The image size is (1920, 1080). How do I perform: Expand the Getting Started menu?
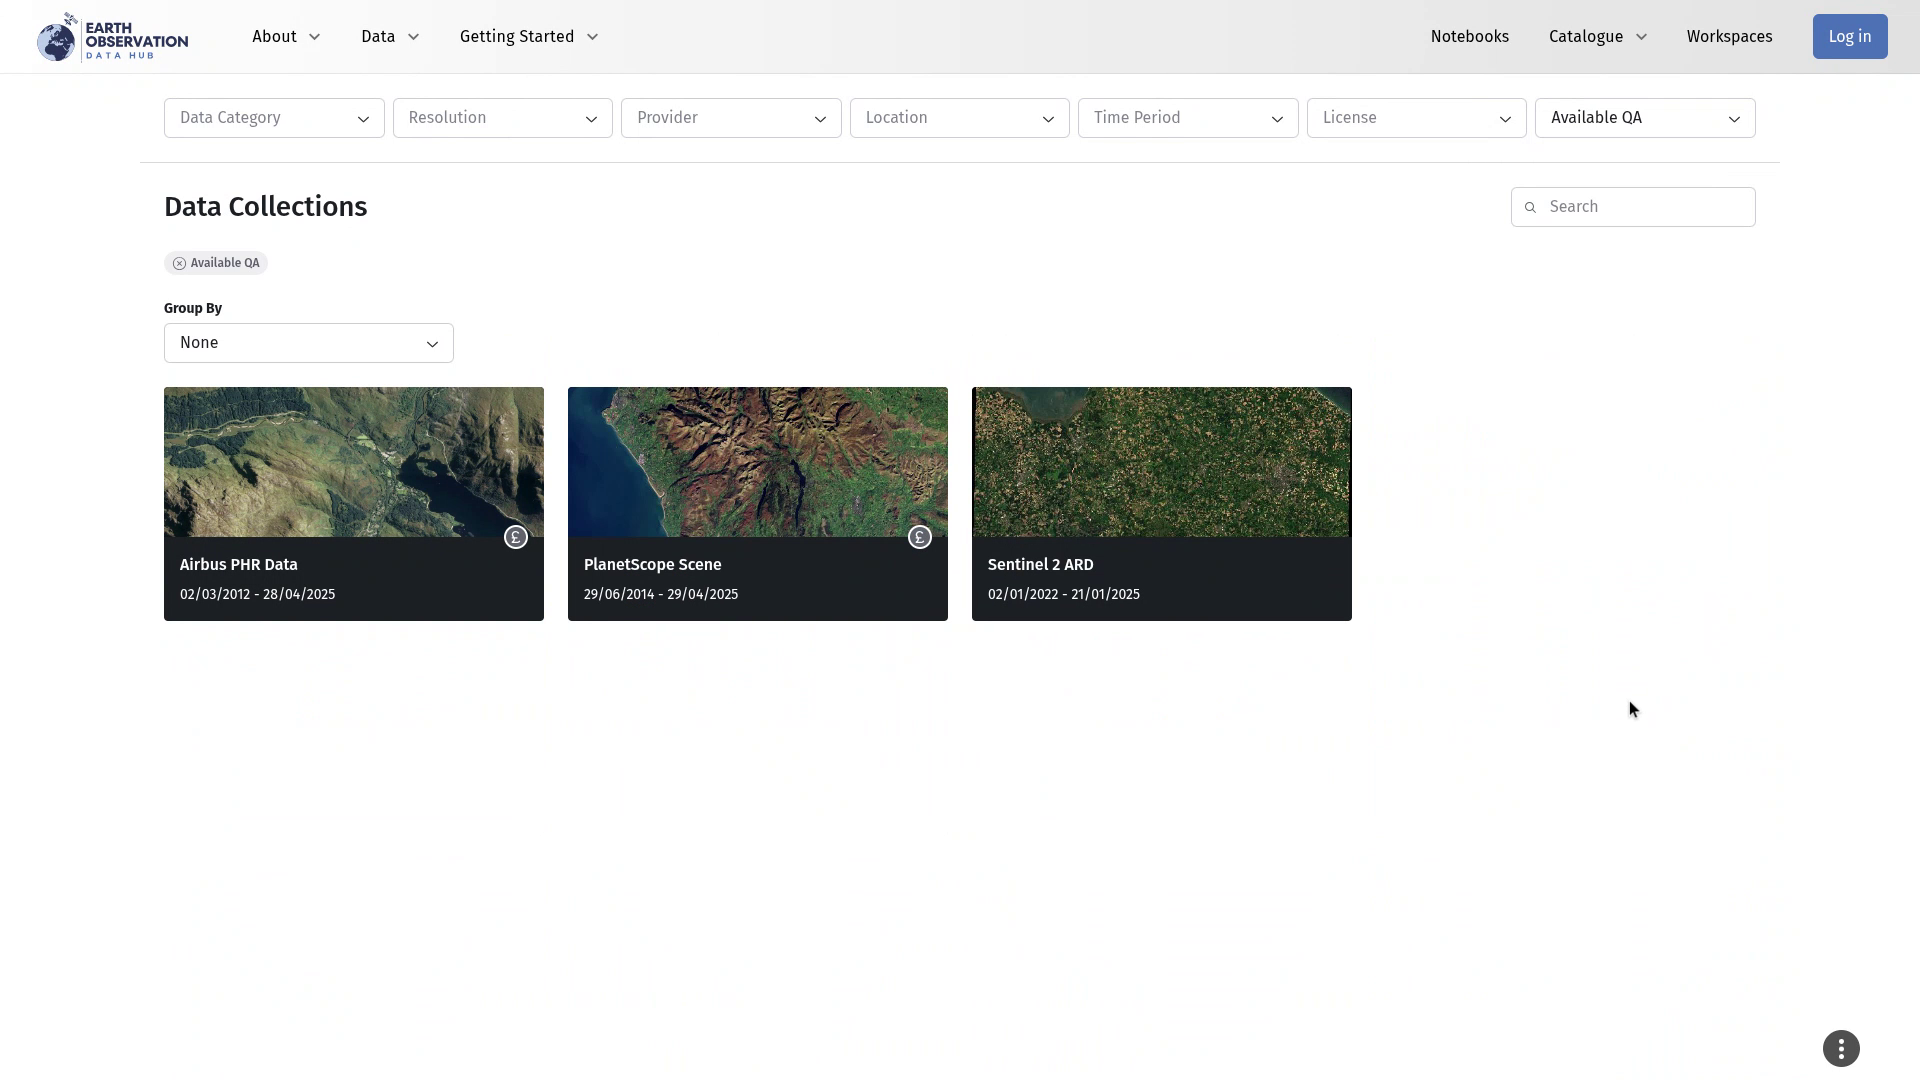point(528,37)
